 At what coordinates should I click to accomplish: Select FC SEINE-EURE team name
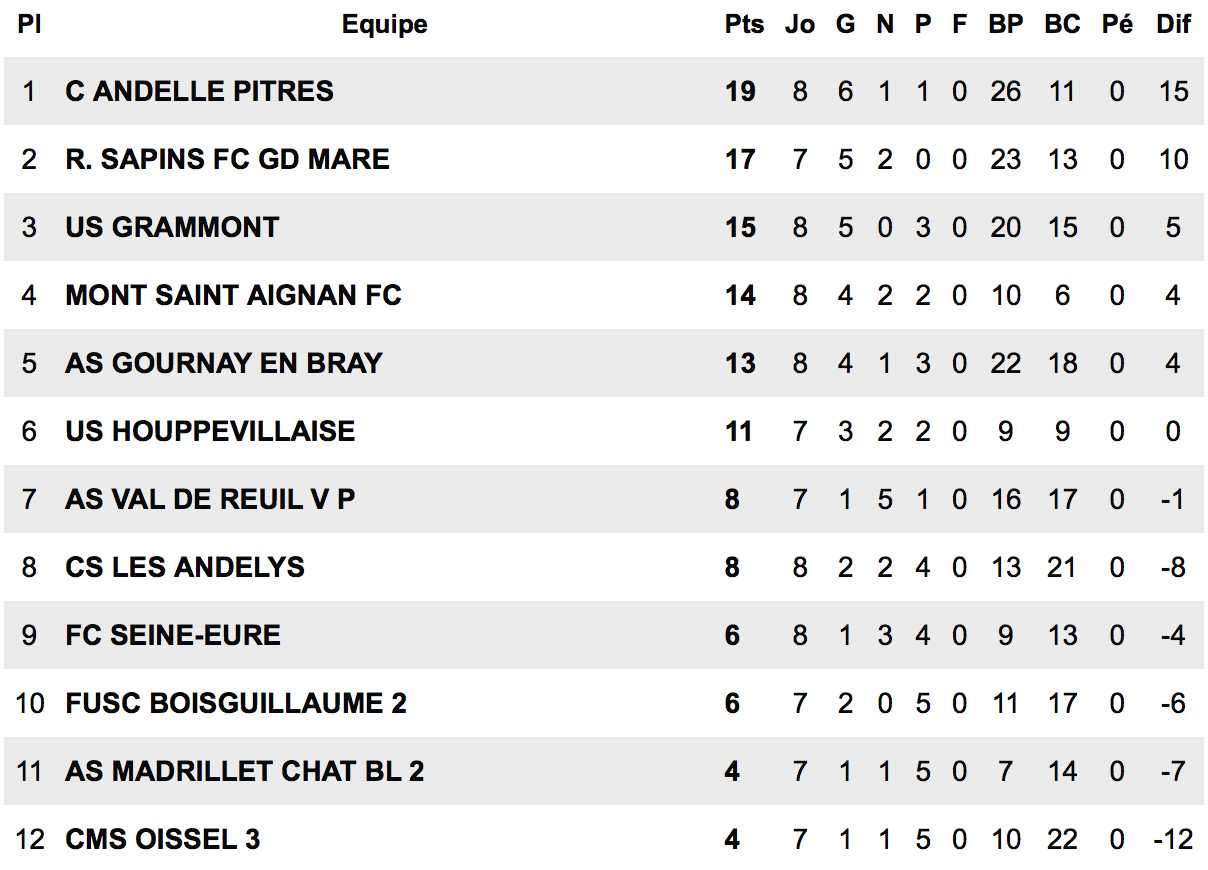[173, 635]
